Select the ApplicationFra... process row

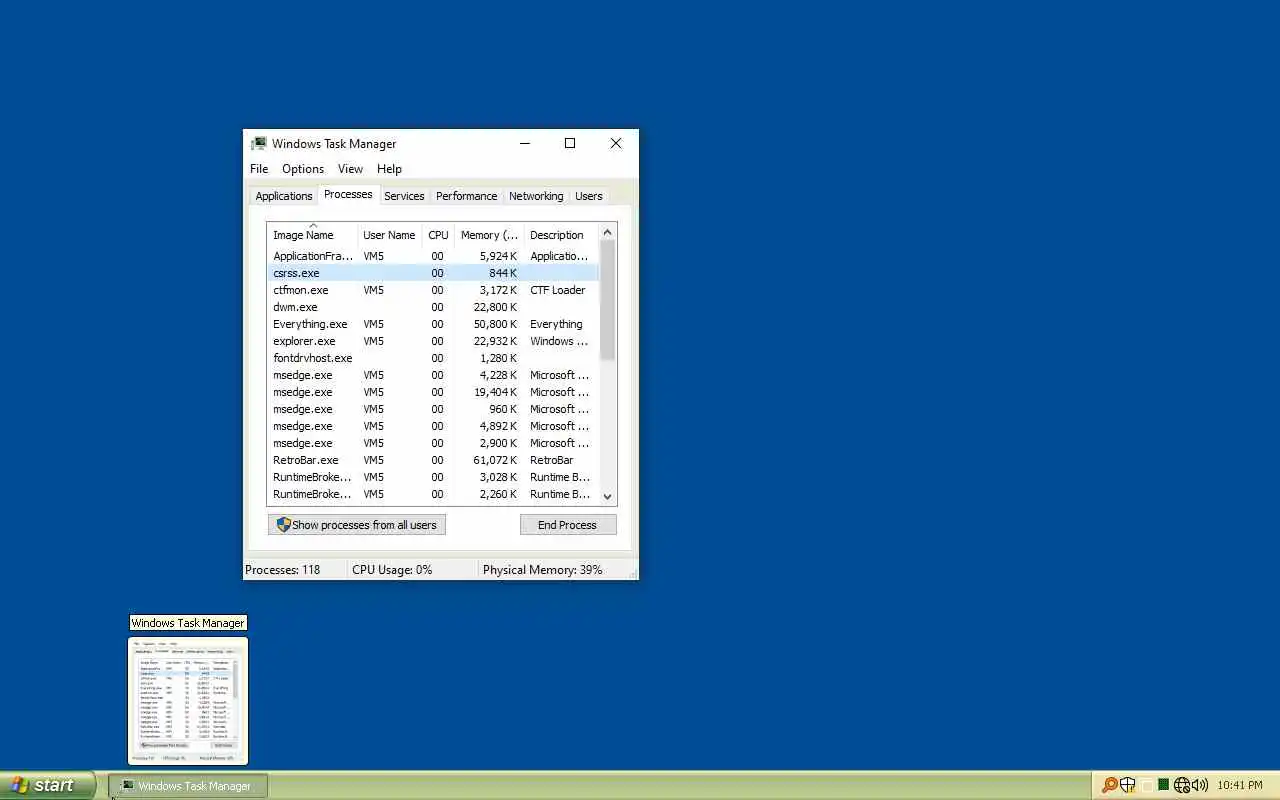[x=433, y=256]
